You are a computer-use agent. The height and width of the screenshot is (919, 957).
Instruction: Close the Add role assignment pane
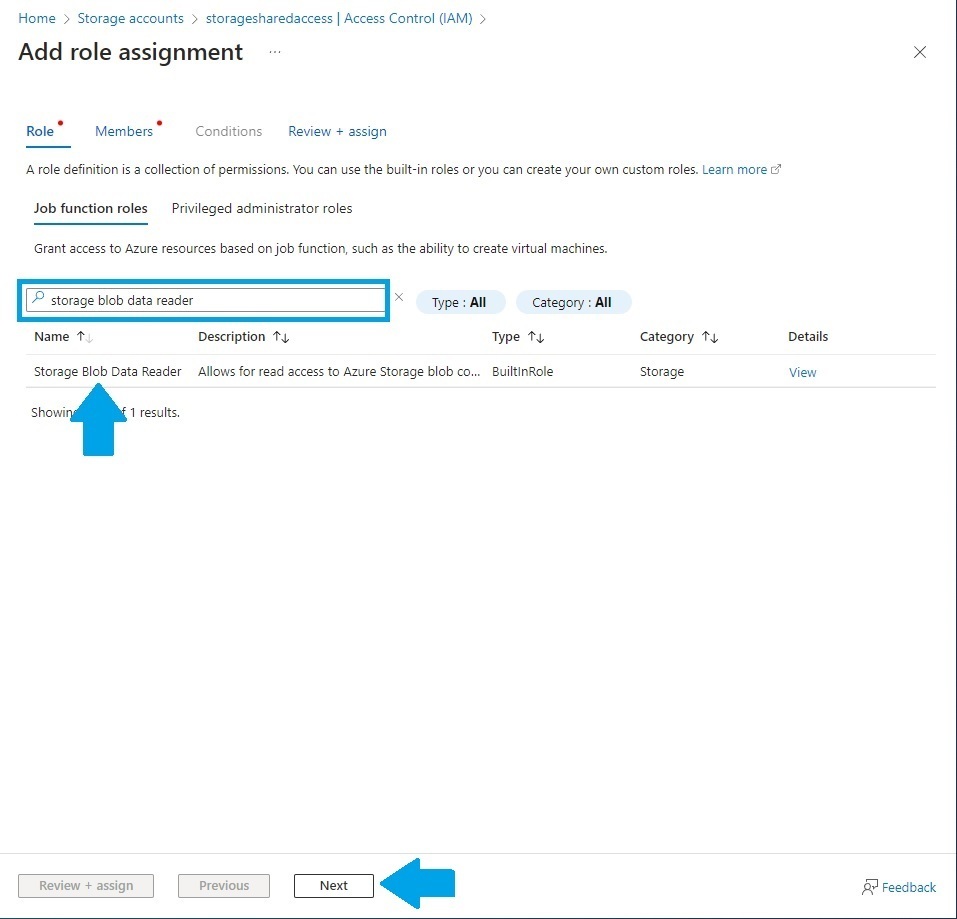(x=919, y=52)
